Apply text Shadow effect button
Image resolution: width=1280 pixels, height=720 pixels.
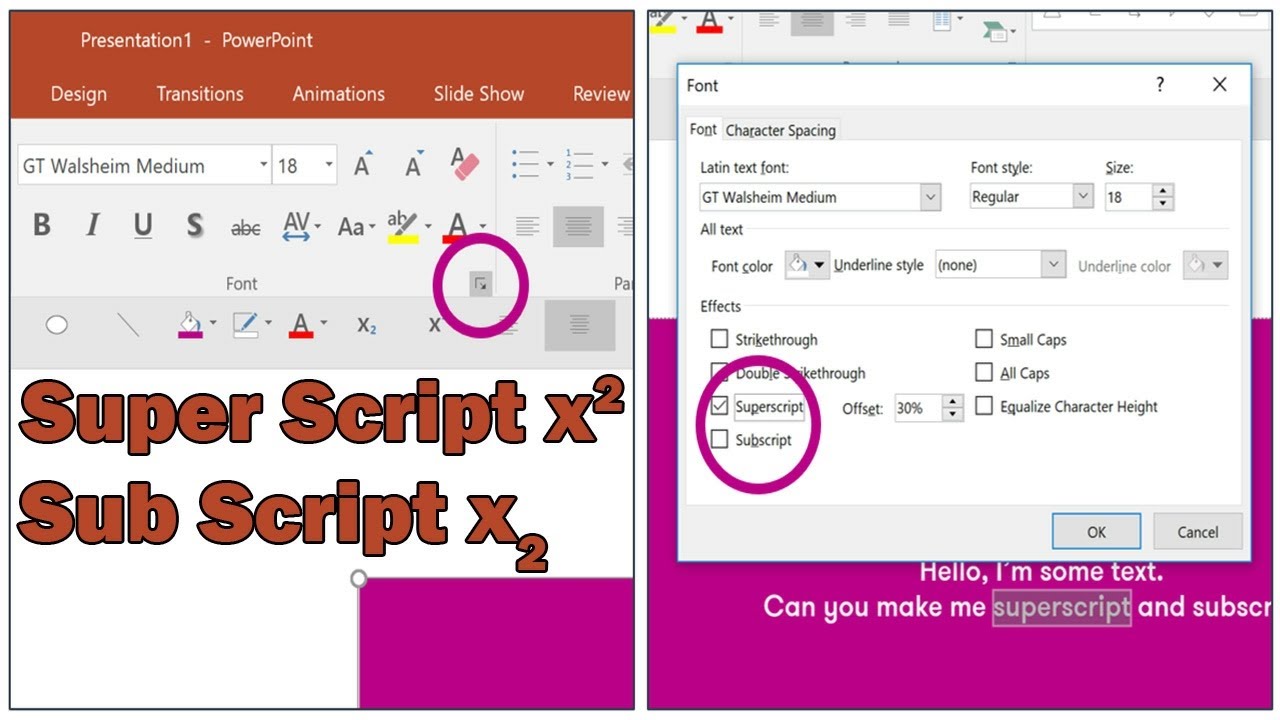[x=195, y=226]
